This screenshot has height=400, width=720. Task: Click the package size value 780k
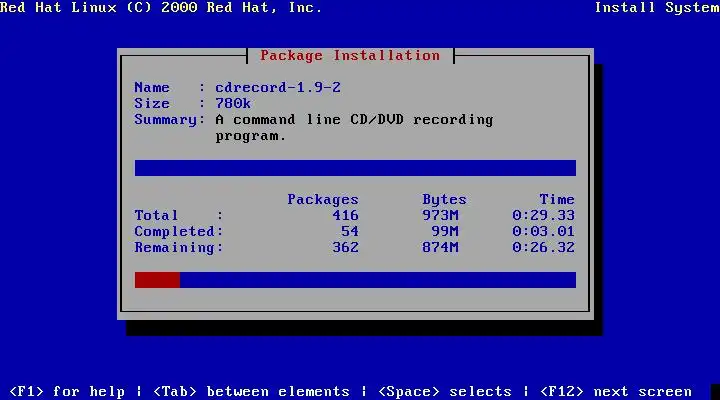tap(233, 103)
